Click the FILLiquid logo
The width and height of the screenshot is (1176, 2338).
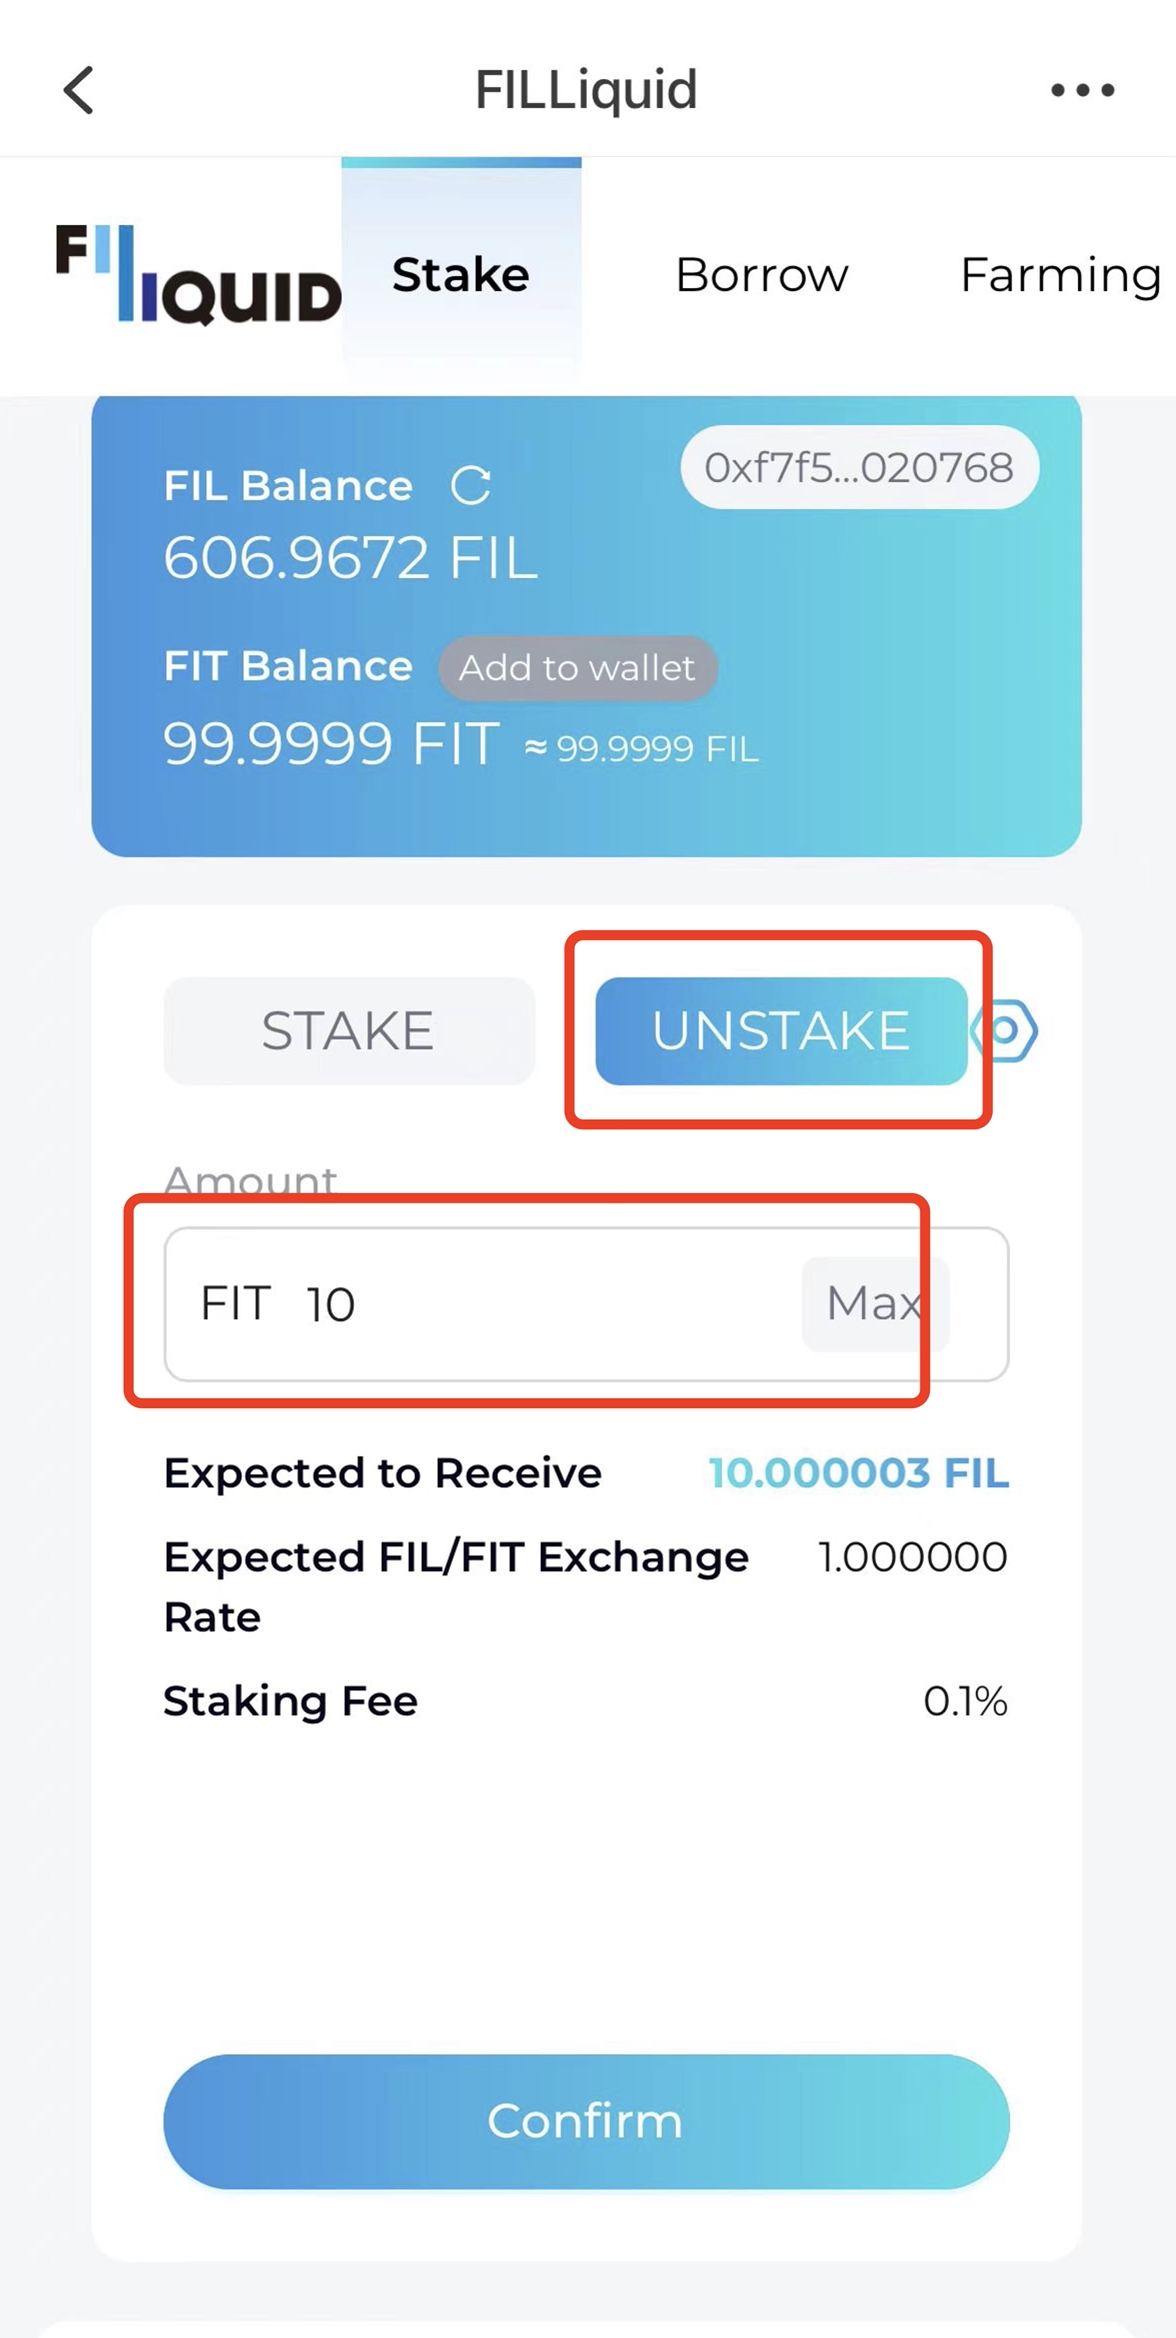pos(198,274)
